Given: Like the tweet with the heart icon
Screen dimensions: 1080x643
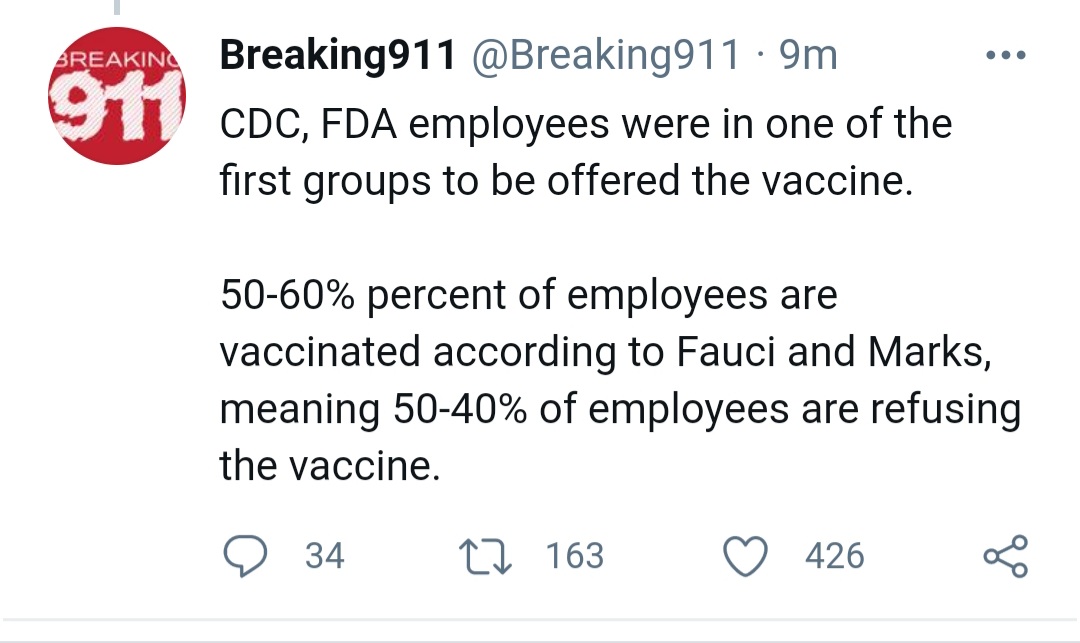Looking at the screenshot, I should point(745,556).
